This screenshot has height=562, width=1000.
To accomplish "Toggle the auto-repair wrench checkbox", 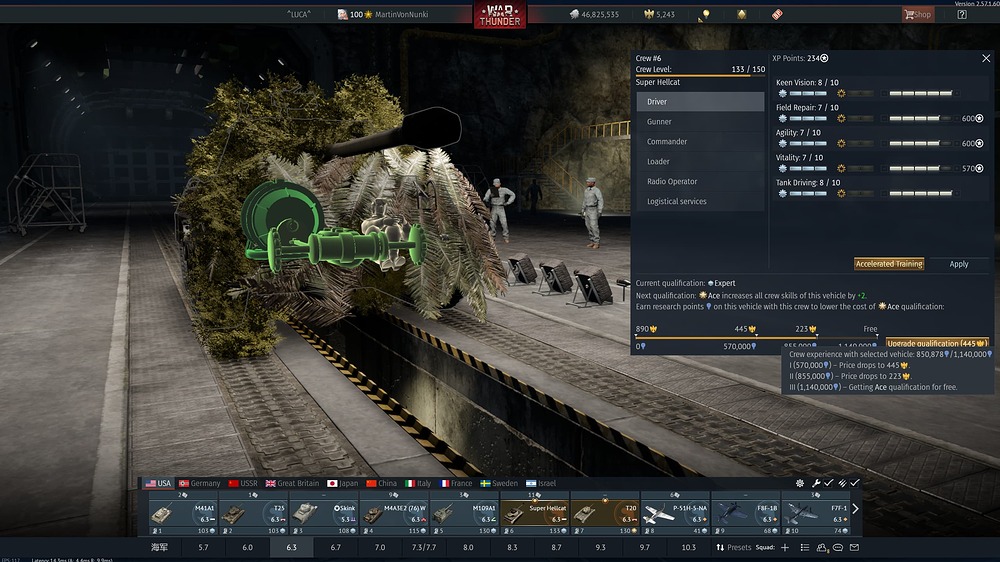I will pyautogui.click(x=828, y=483).
